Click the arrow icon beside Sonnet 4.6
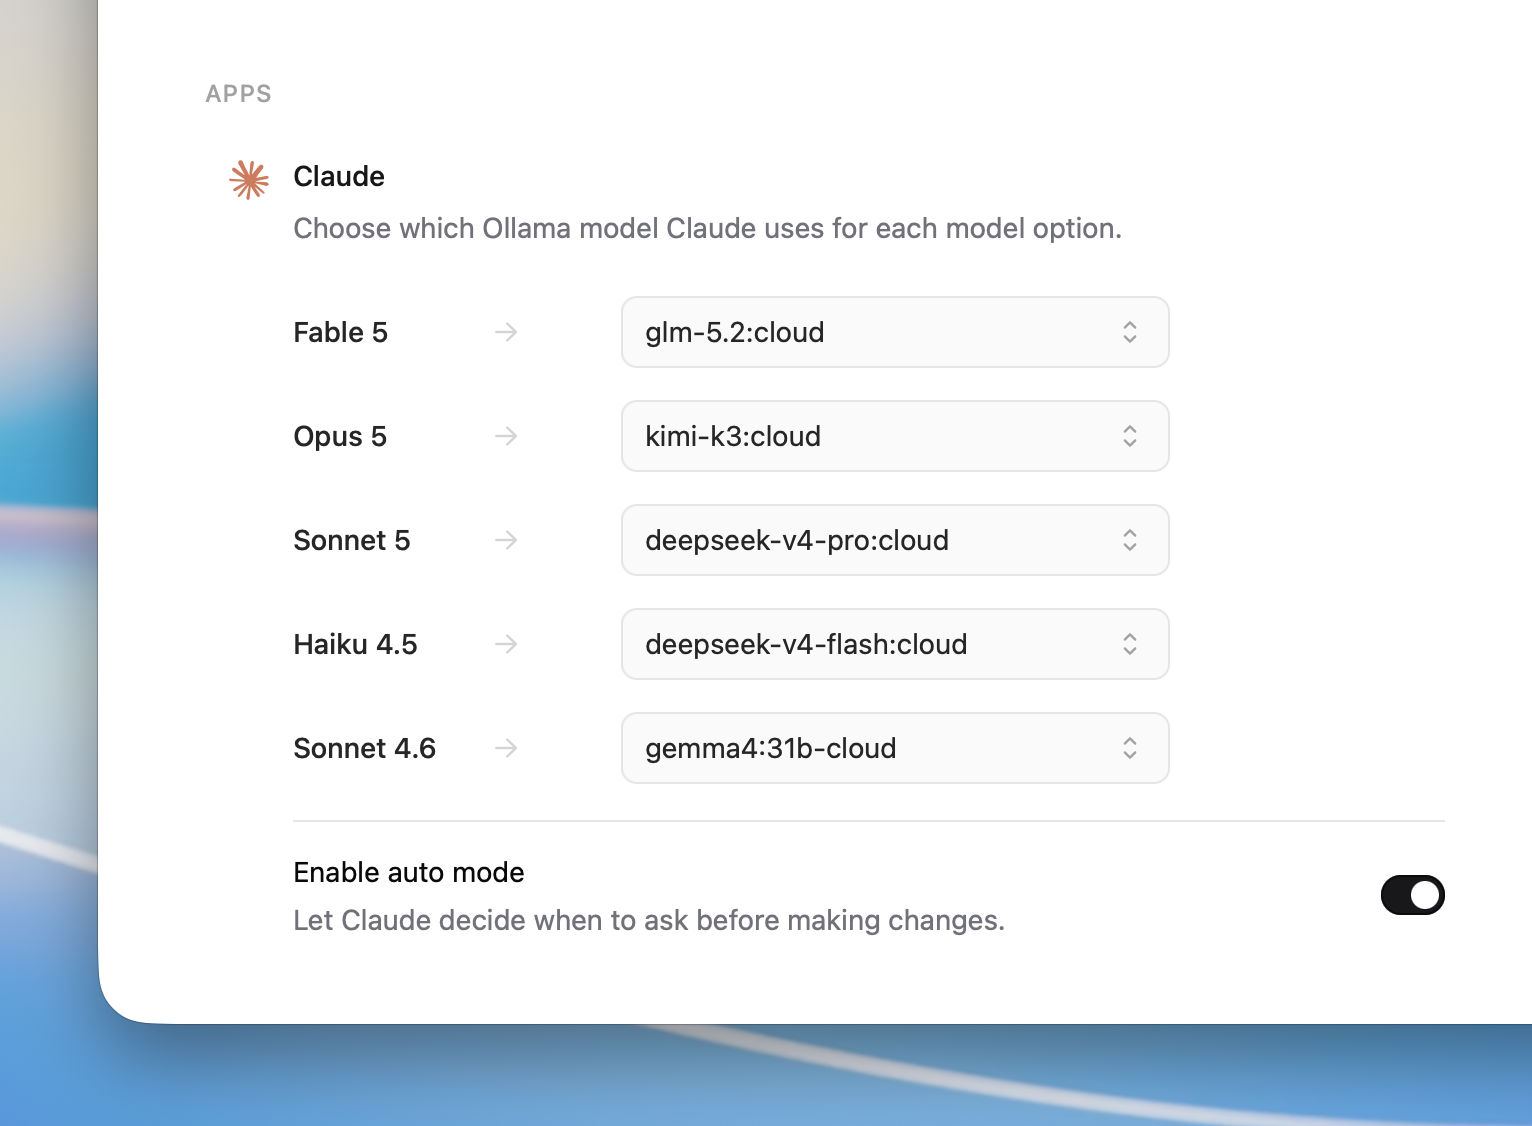 (506, 748)
